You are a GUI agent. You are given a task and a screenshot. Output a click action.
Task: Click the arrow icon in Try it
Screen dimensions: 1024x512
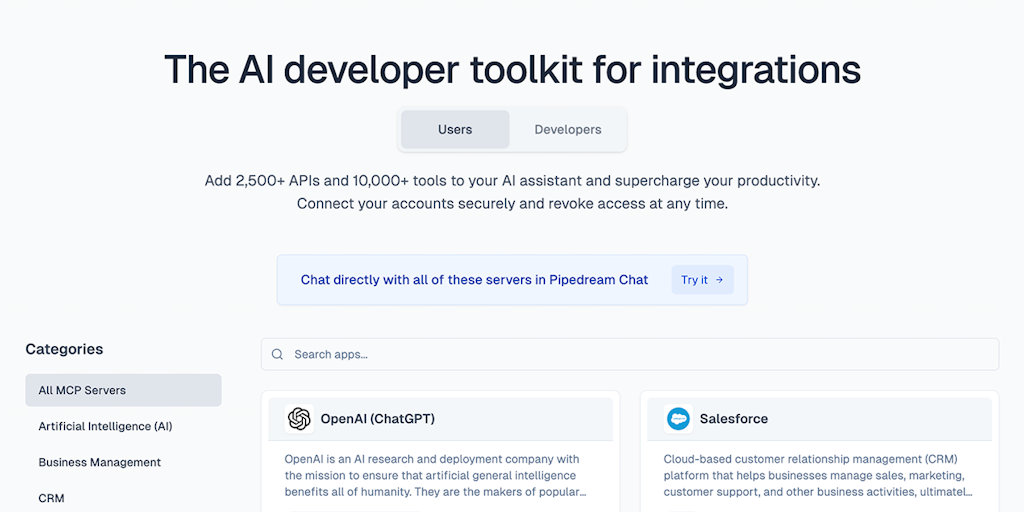click(x=719, y=280)
